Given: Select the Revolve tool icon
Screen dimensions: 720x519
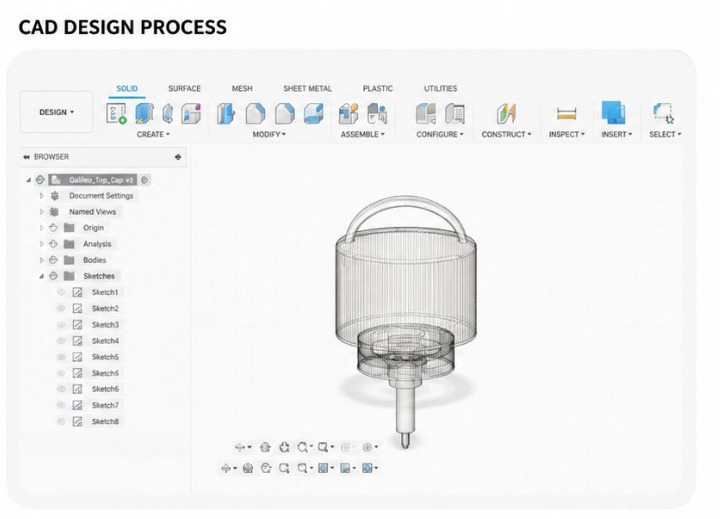Looking at the screenshot, I should (x=168, y=113).
